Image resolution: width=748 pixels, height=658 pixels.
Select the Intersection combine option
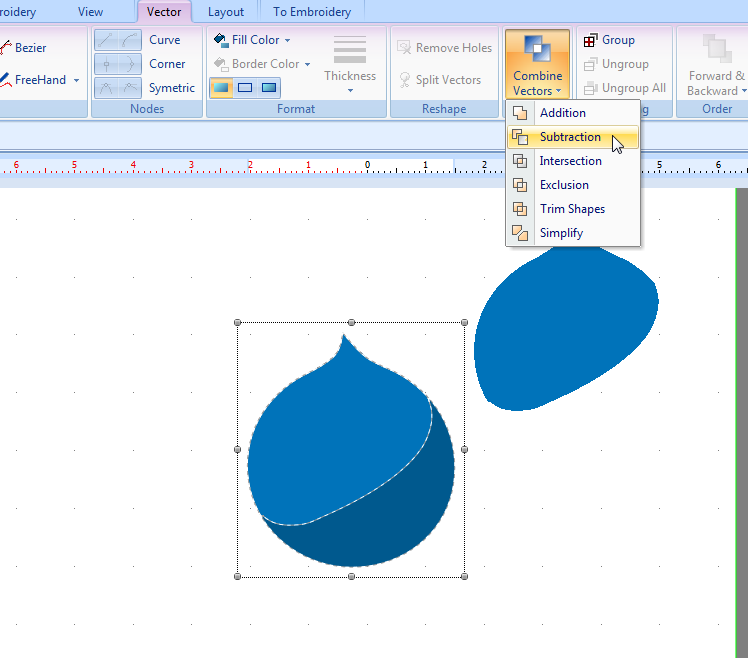[570, 161]
